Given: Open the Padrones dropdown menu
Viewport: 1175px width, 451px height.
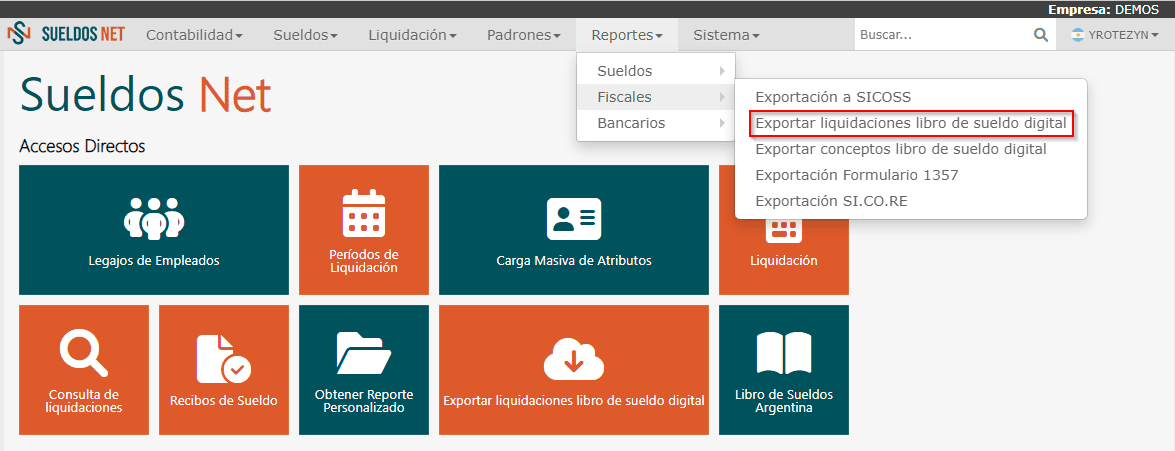Looking at the screenshot, I should tap(524, 34).
